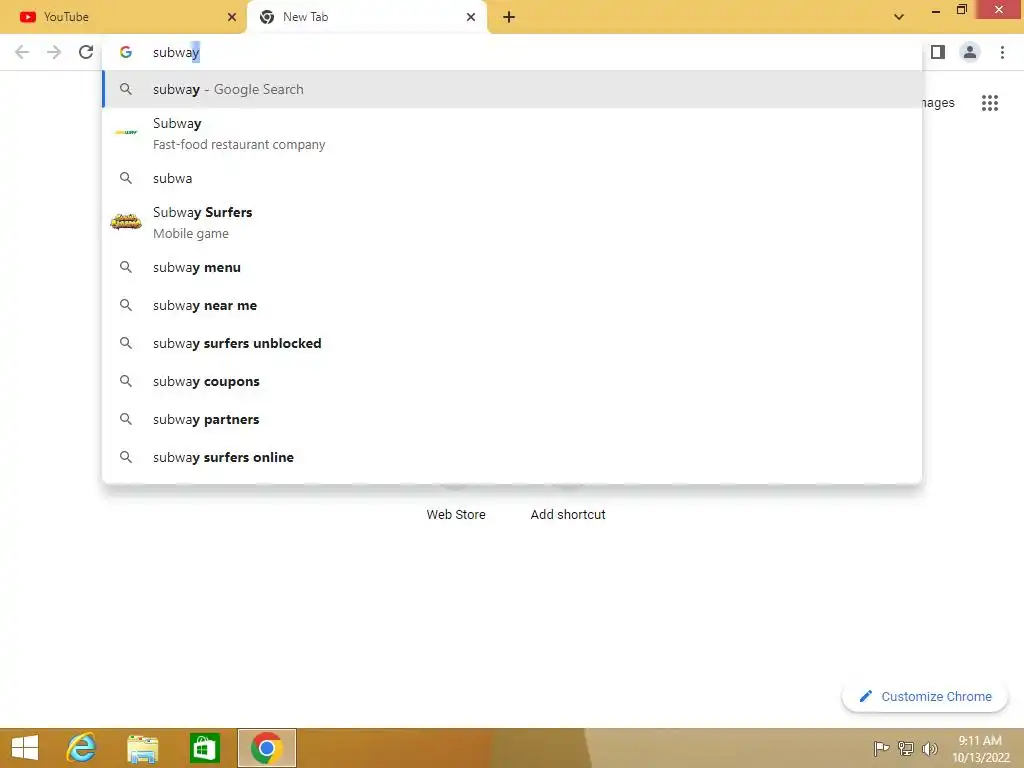Pick 'subway surfers online' suggestion
1024x768 pixels.
point(512,456)
